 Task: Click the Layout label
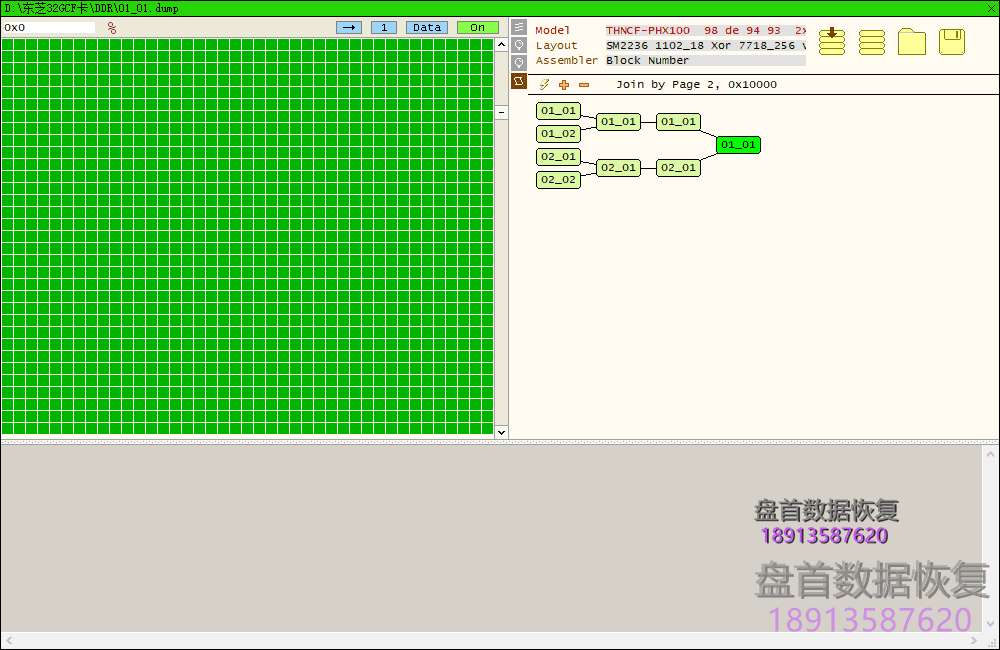(556, 45)
